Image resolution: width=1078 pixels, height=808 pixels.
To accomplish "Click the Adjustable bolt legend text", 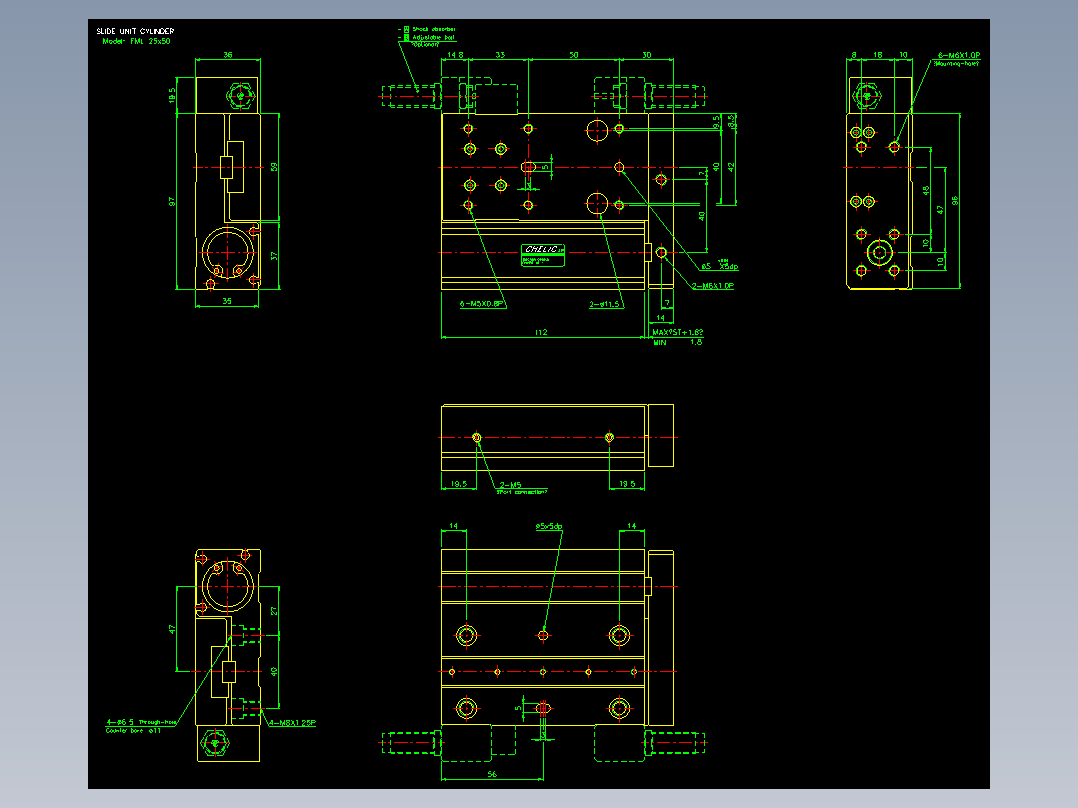I will pos(433,37).
